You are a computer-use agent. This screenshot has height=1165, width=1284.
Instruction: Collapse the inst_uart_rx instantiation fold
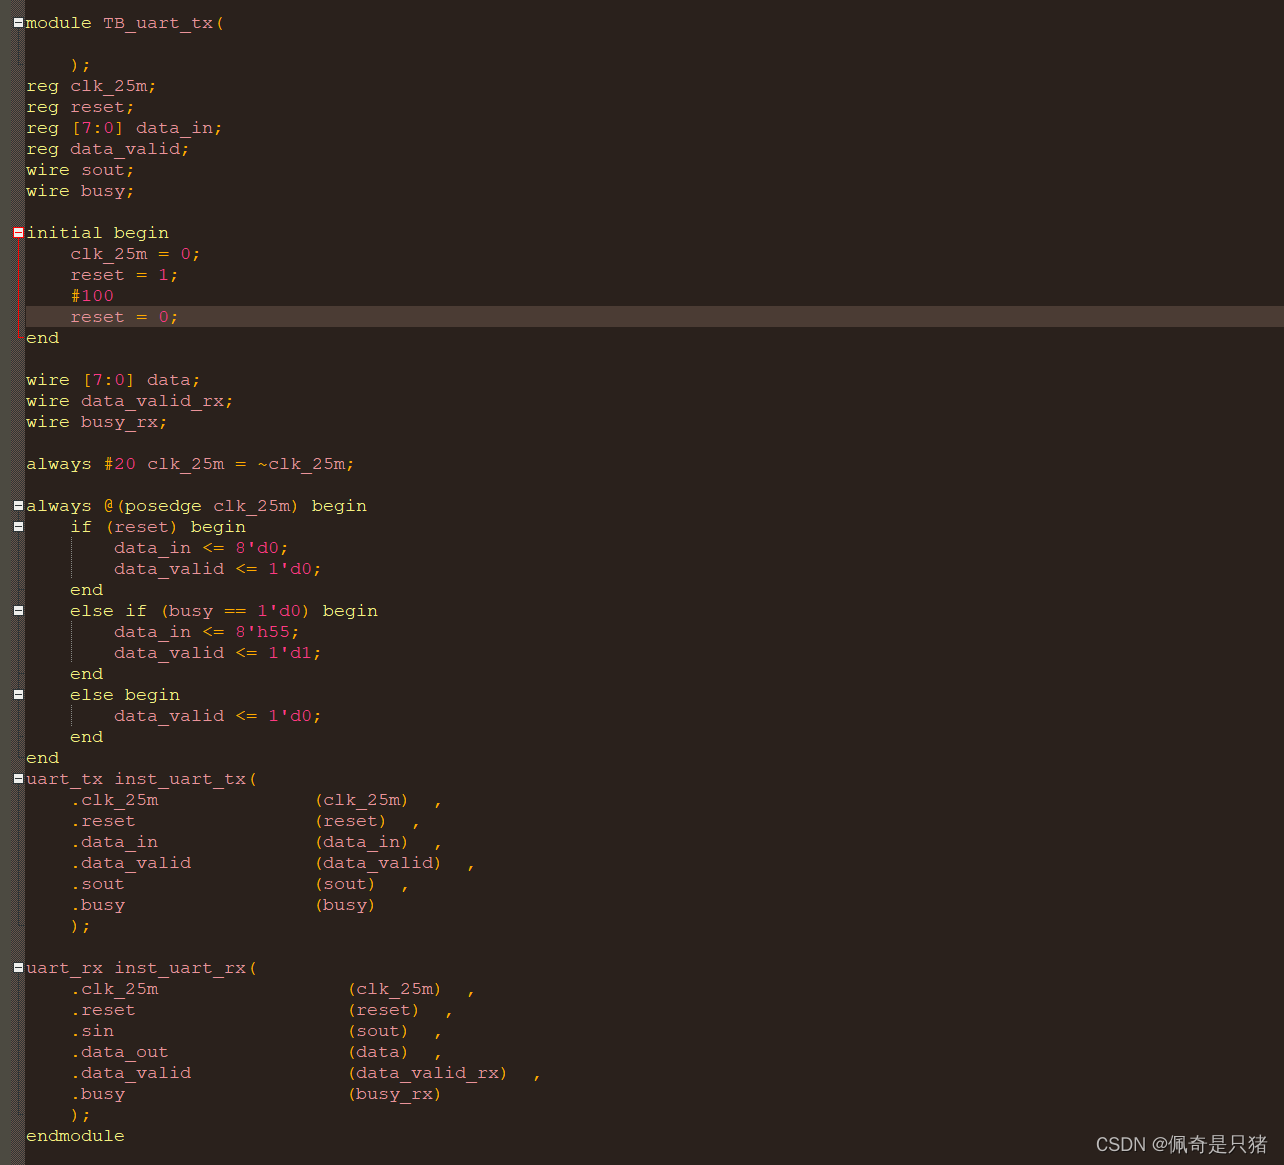click(x=16, y=967)
